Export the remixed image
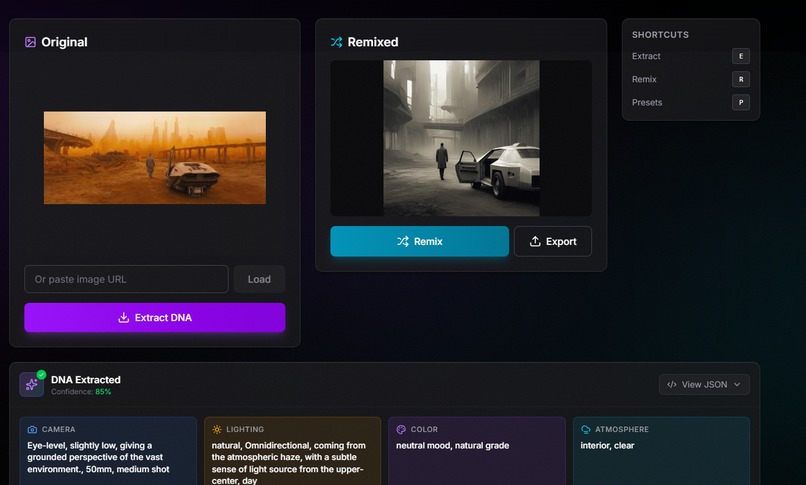Viewport: 806px width, 485px height. [553, 241]
